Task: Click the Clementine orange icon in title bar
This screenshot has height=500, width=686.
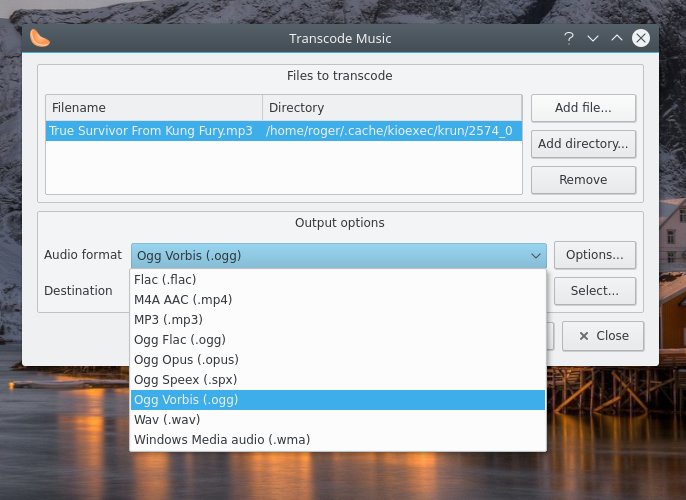Action: 39,38
